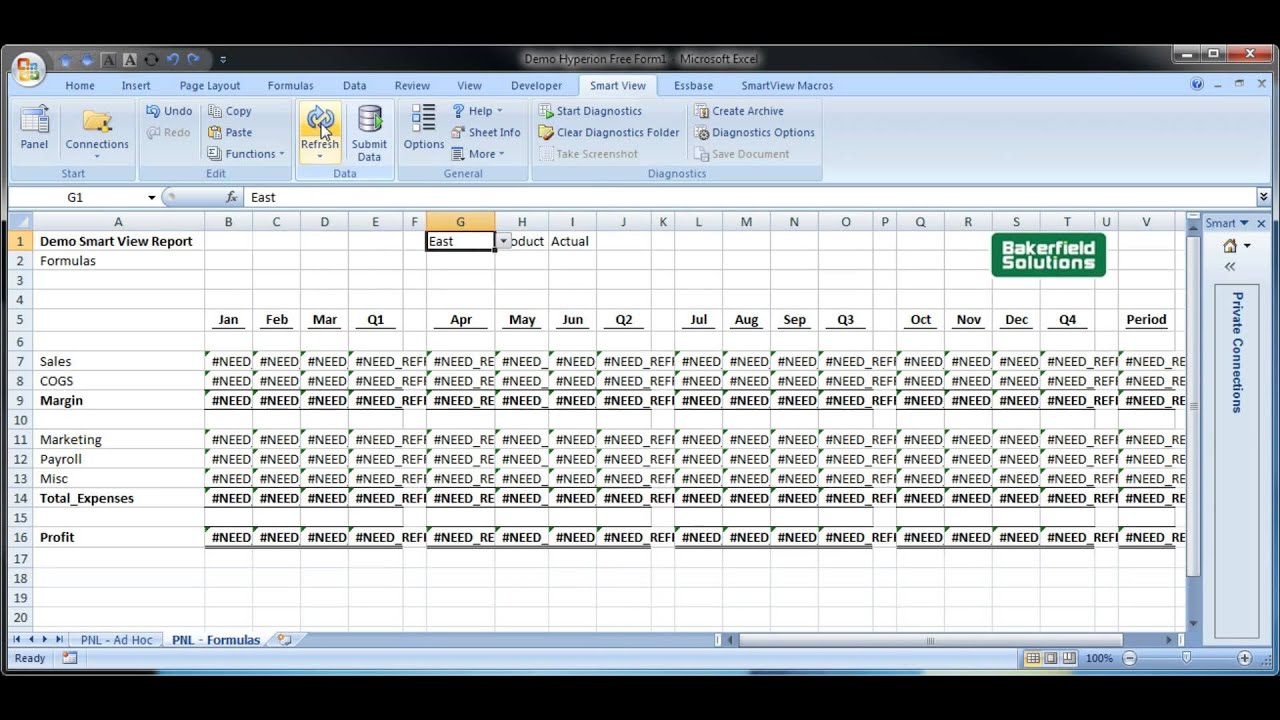Click the zoom in plus button
Screen dimensions: 1280x720
tap(1244, 658)
